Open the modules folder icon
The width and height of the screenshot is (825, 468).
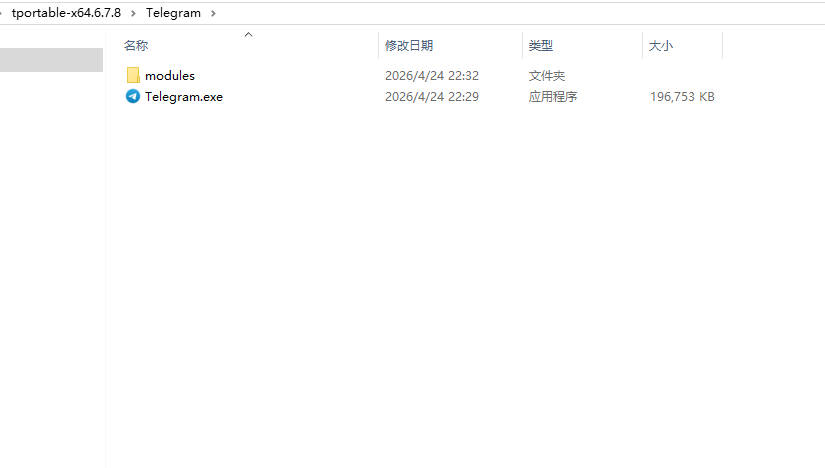[x=133, y=75]
